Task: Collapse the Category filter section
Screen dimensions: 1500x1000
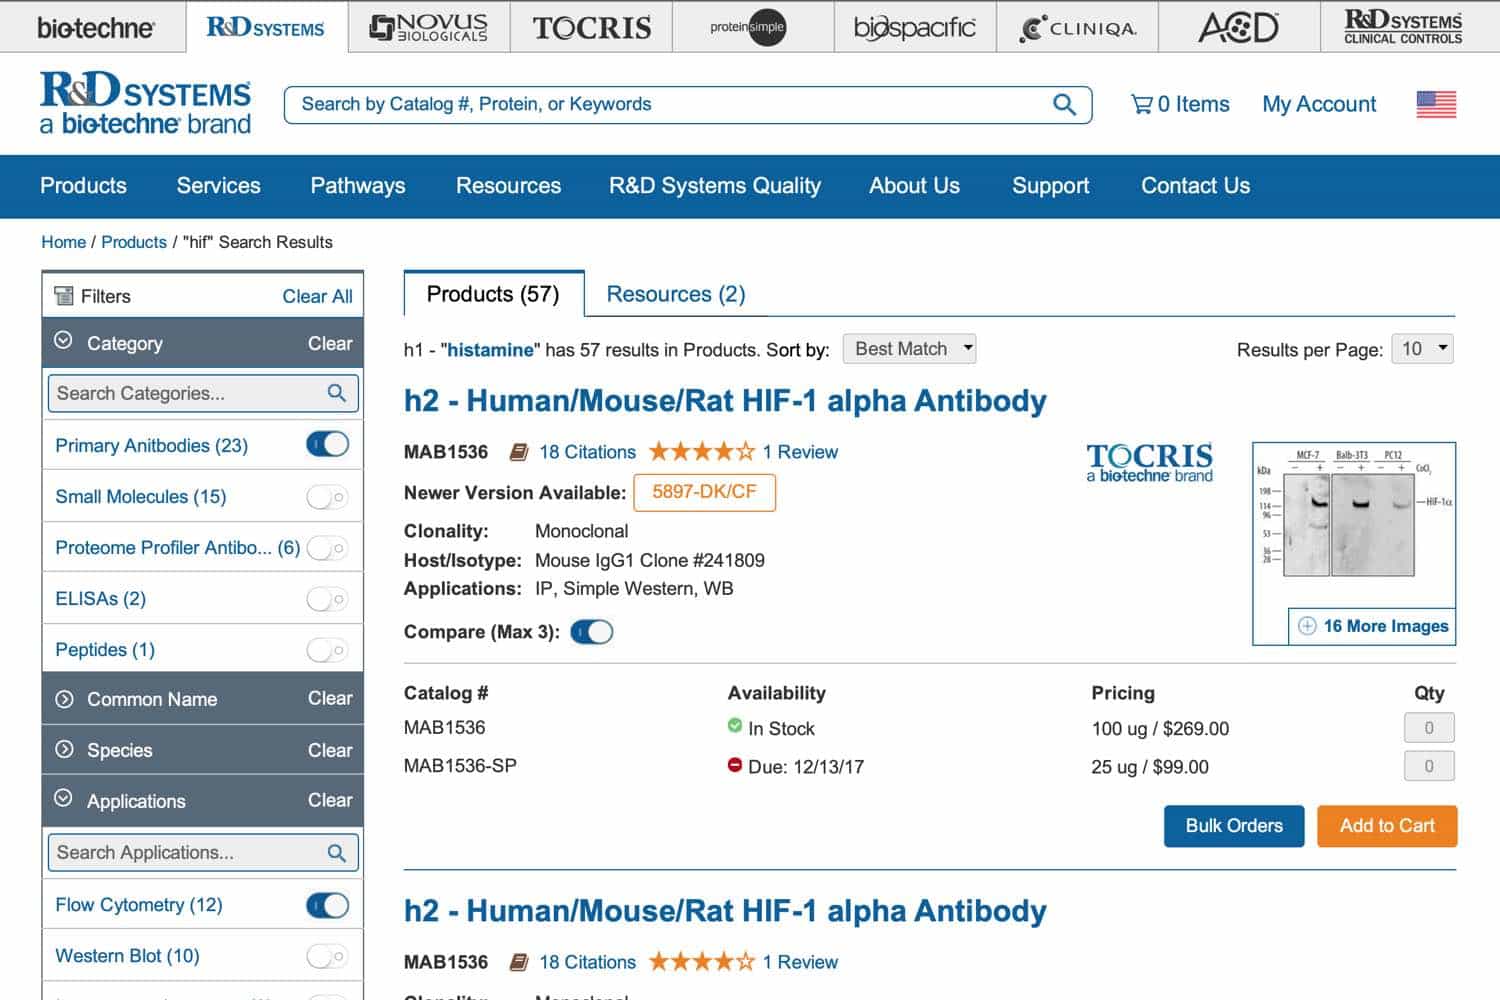Action: point(63,341)
